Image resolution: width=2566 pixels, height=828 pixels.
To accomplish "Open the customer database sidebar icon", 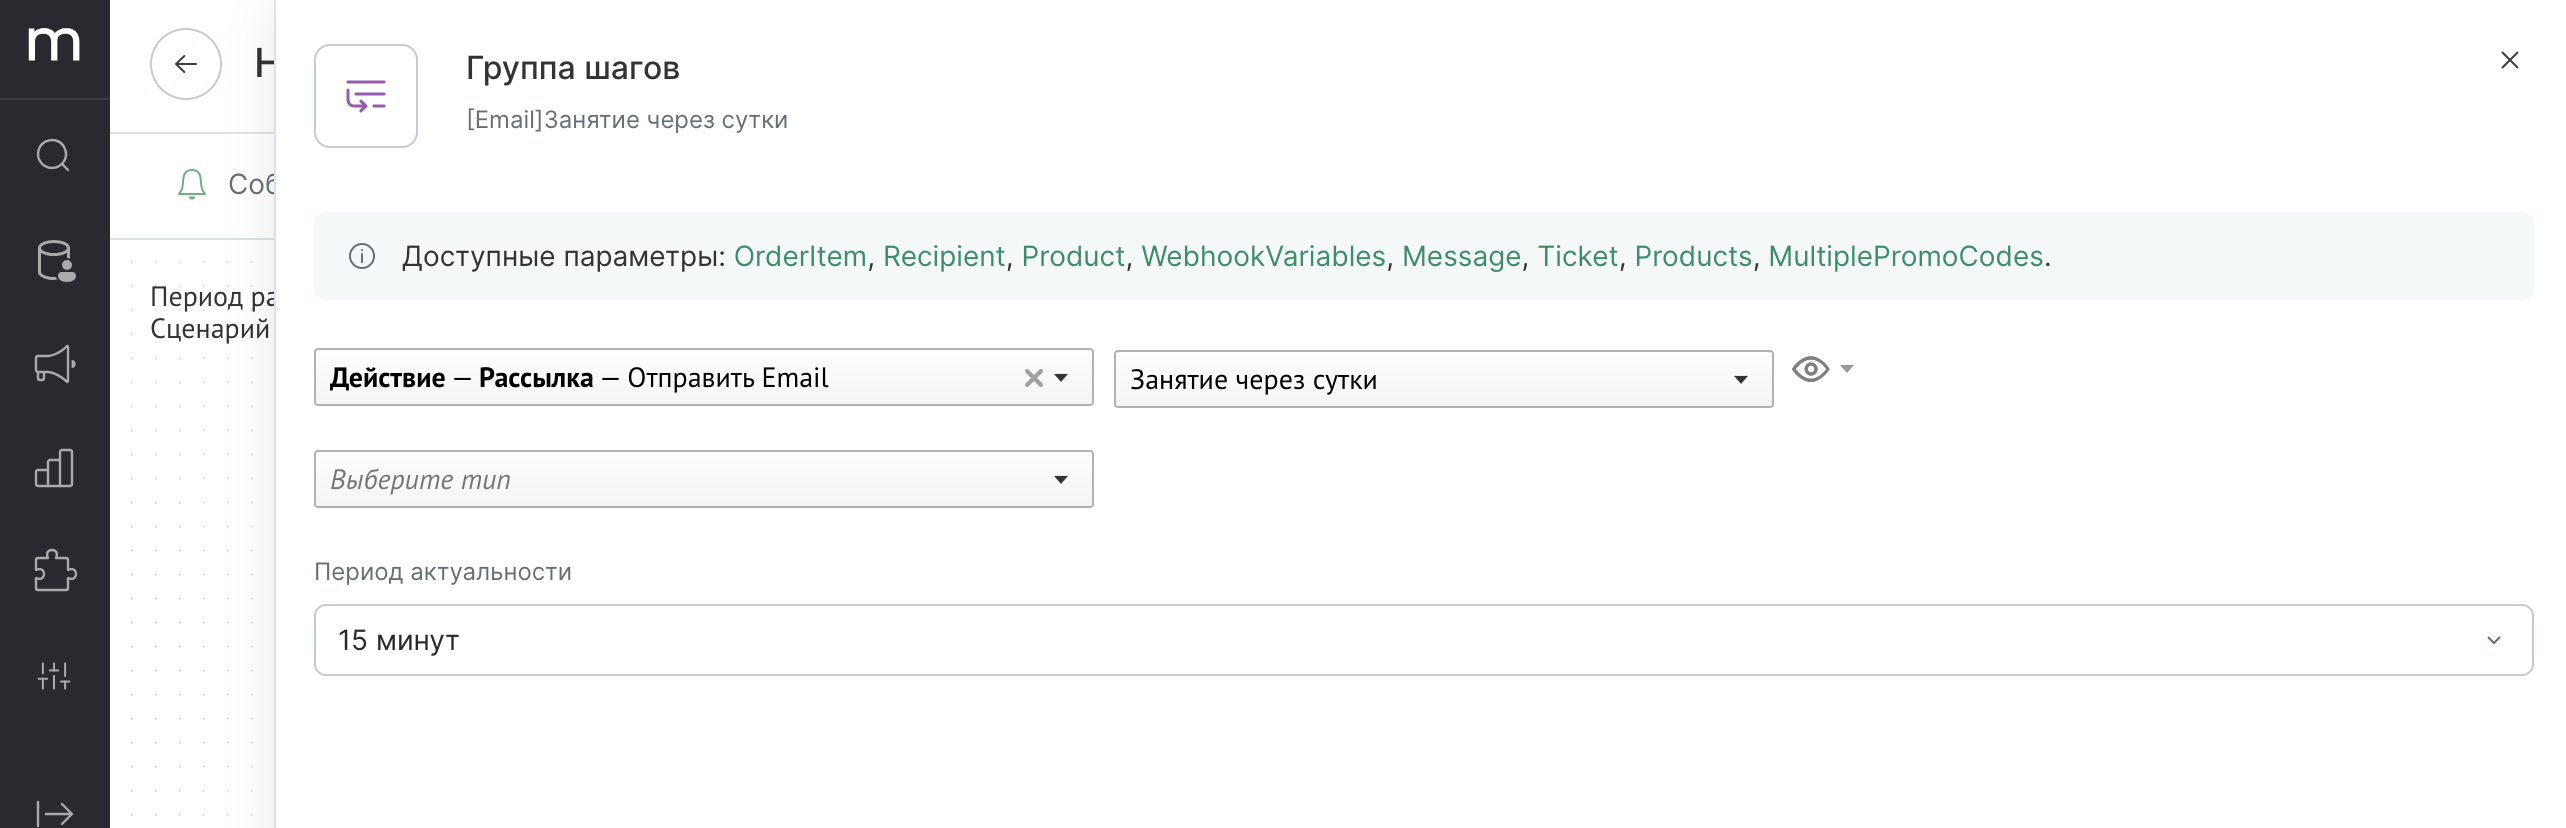I will point(55,261).
